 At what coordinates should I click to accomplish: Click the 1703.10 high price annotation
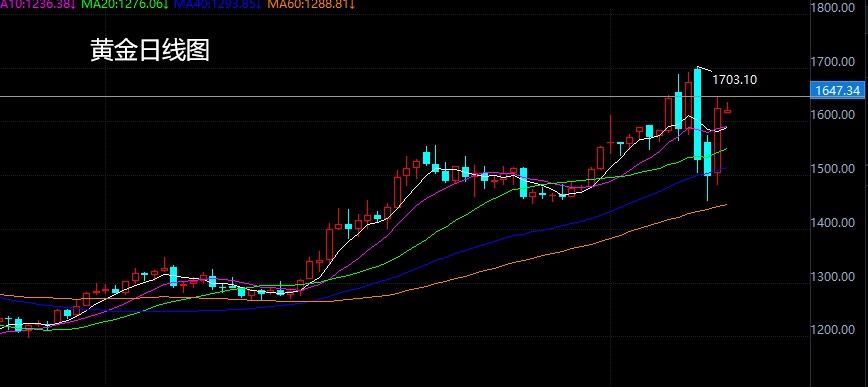point(734,80)
